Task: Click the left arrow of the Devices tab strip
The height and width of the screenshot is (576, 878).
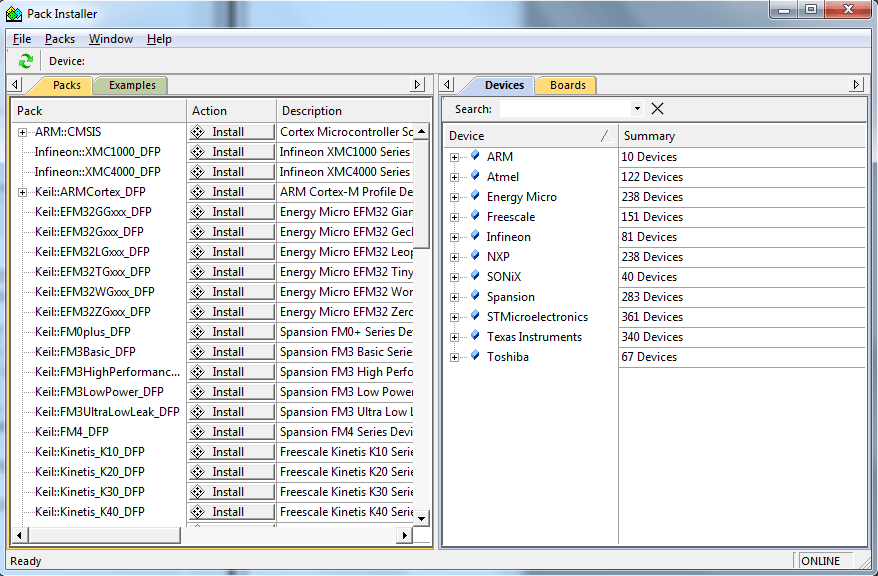Action: click(446, 85)
